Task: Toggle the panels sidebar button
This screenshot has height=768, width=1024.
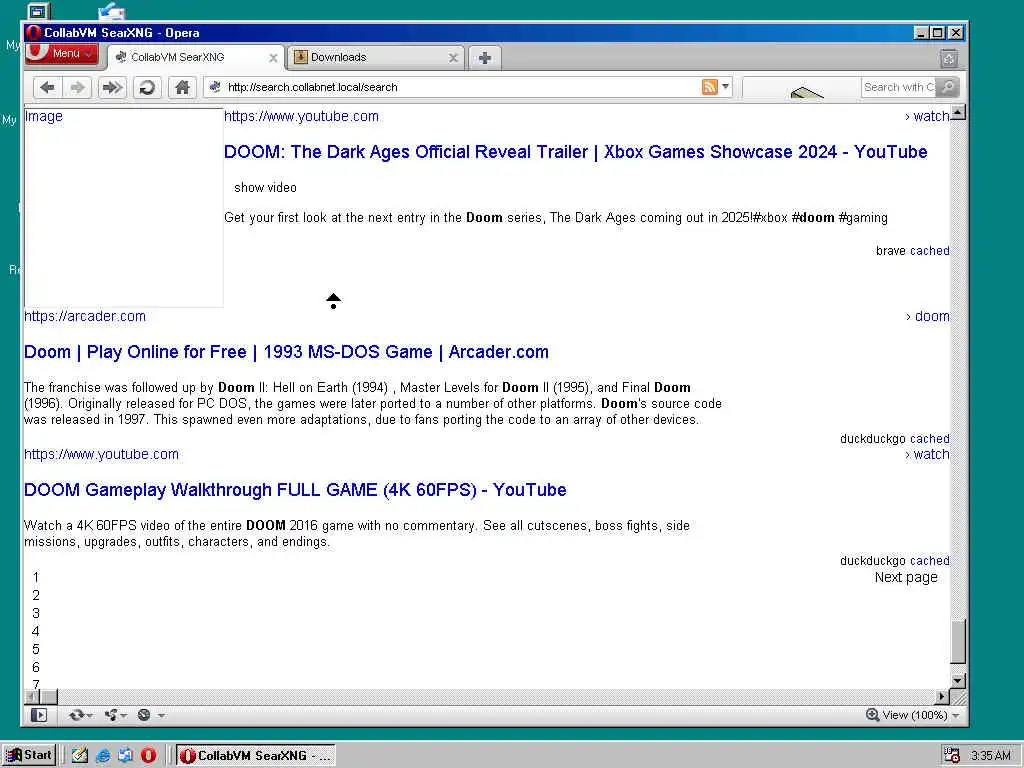Action: [39, 715]
